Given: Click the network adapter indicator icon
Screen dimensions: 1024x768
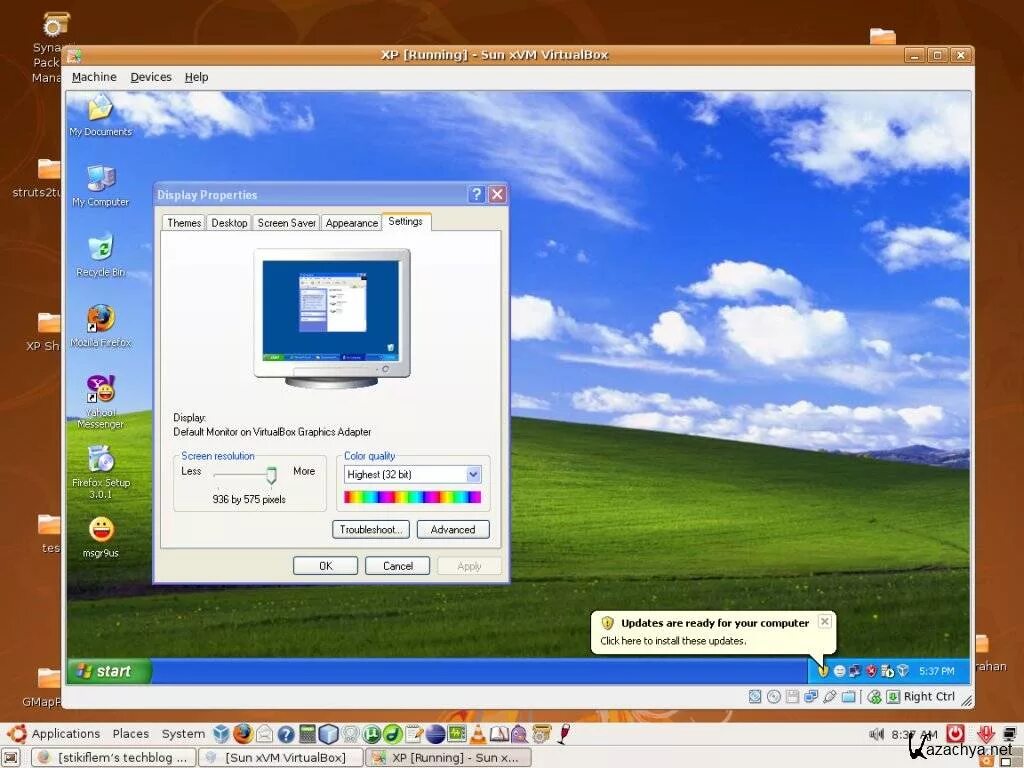Looking at the screenshot, I should point(811,697).
